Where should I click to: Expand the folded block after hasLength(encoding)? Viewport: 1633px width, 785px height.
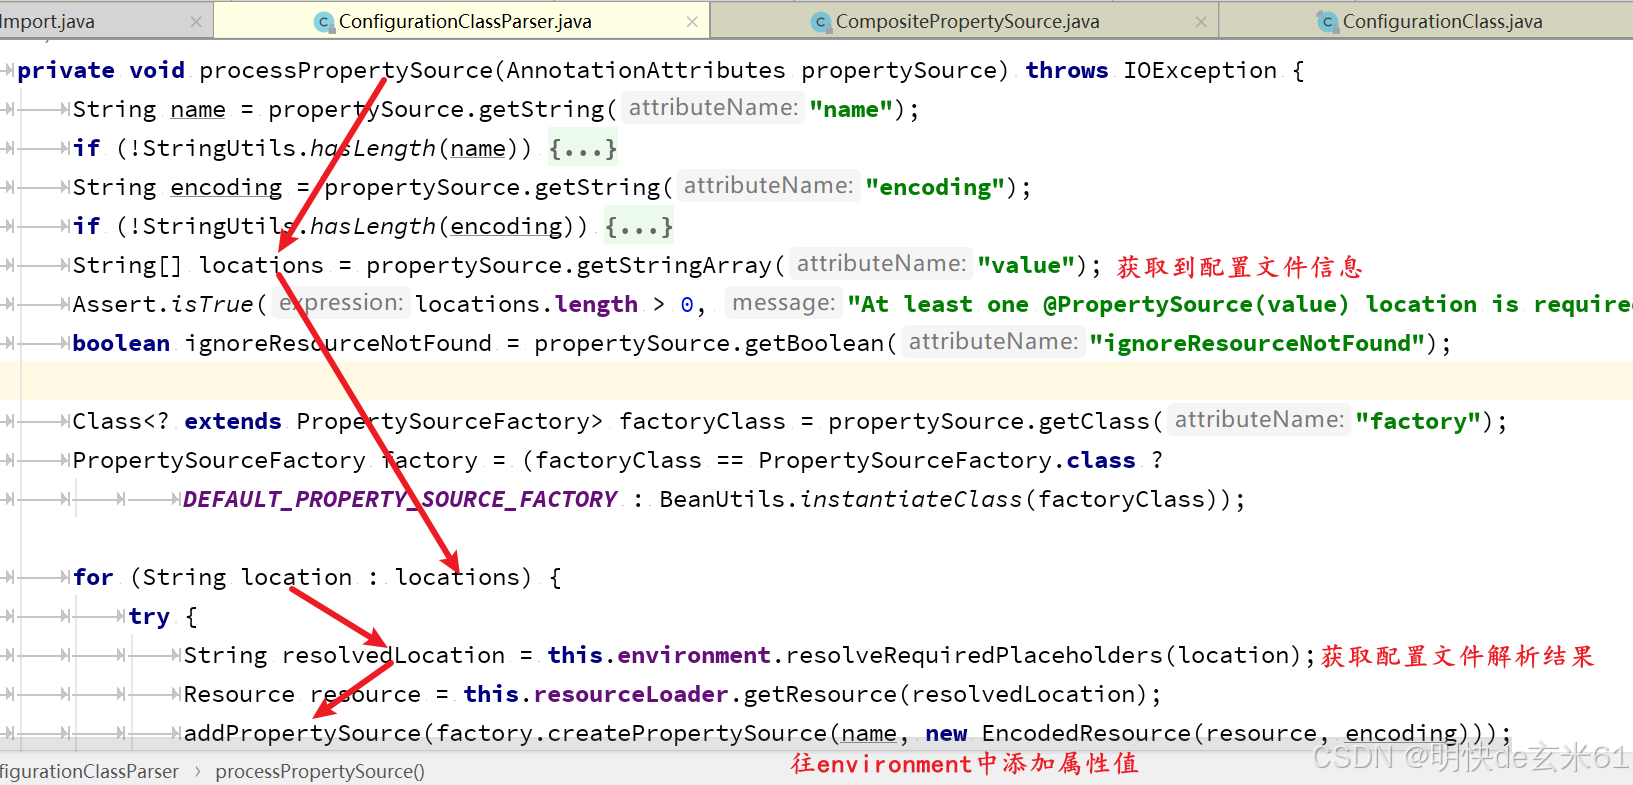tap(638, 227)
